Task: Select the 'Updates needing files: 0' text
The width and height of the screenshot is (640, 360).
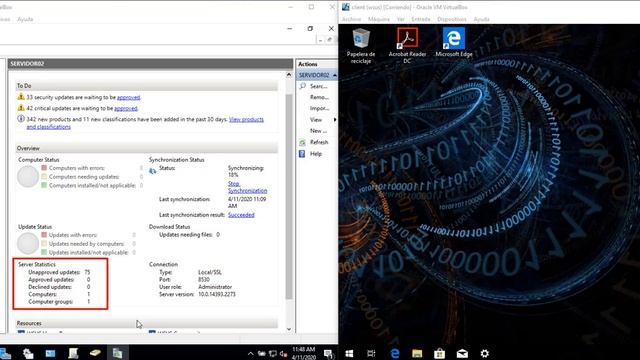Action: point(189,235)
